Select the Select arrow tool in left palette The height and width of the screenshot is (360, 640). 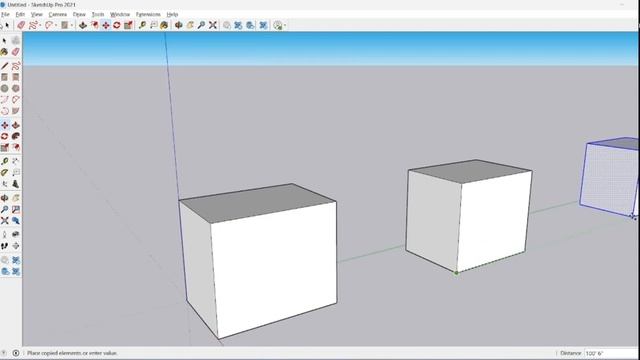pos(4,40)
